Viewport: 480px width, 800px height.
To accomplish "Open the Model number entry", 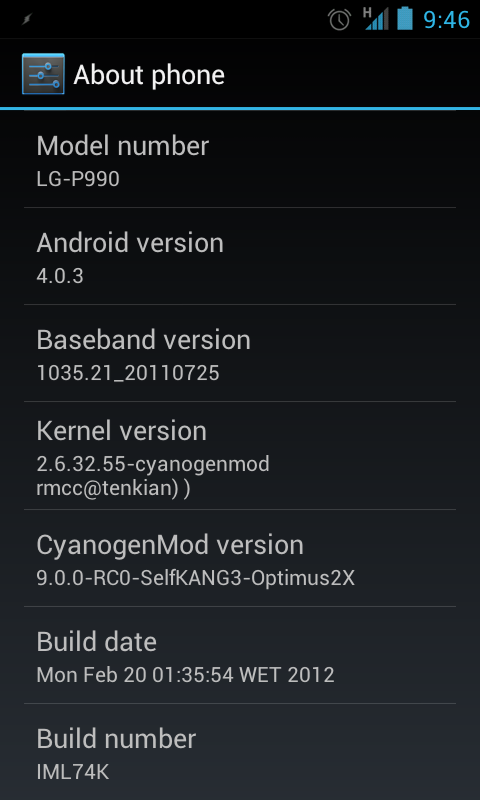I will click(x=240, y=159).
